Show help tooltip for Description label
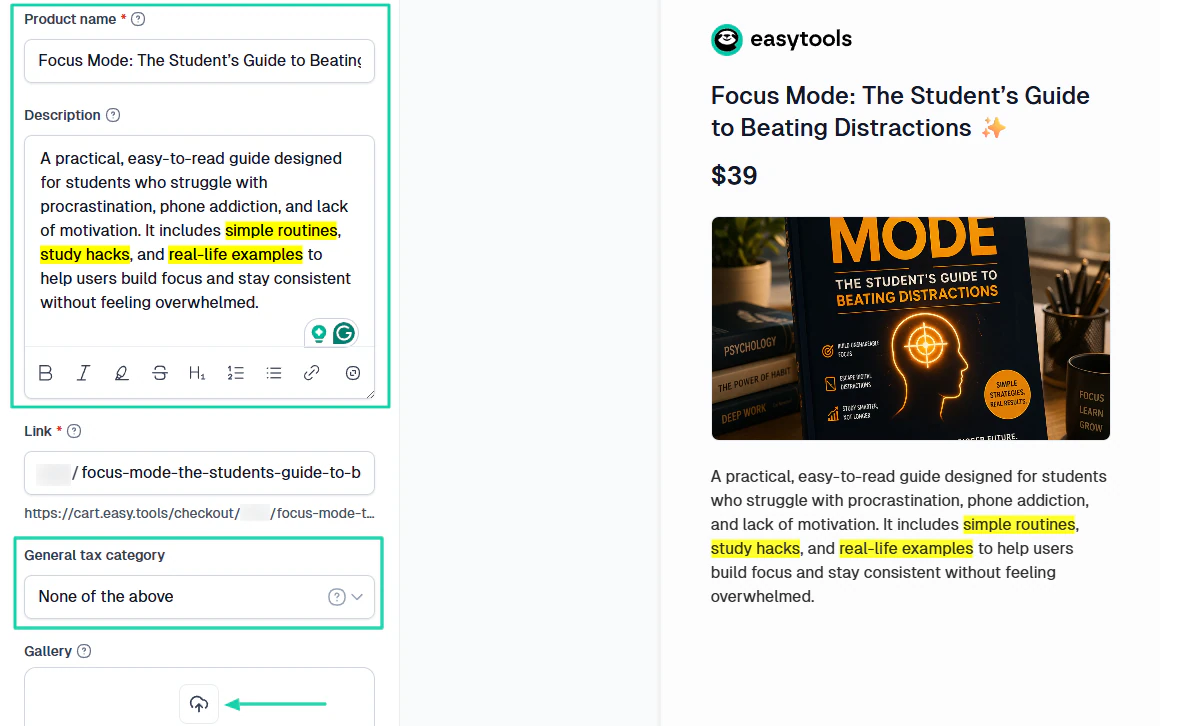Image resolution: width=1196 pixels, height=726 pixels. tap(113, 115)
